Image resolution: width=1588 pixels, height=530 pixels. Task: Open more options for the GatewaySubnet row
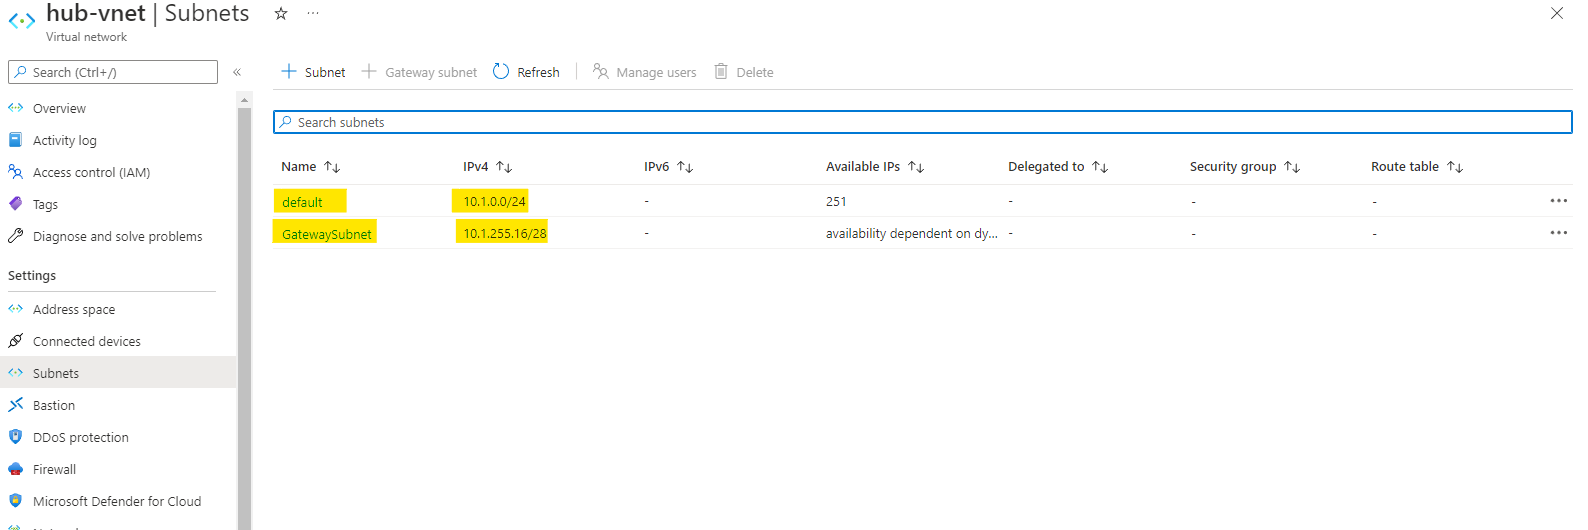1558,233
